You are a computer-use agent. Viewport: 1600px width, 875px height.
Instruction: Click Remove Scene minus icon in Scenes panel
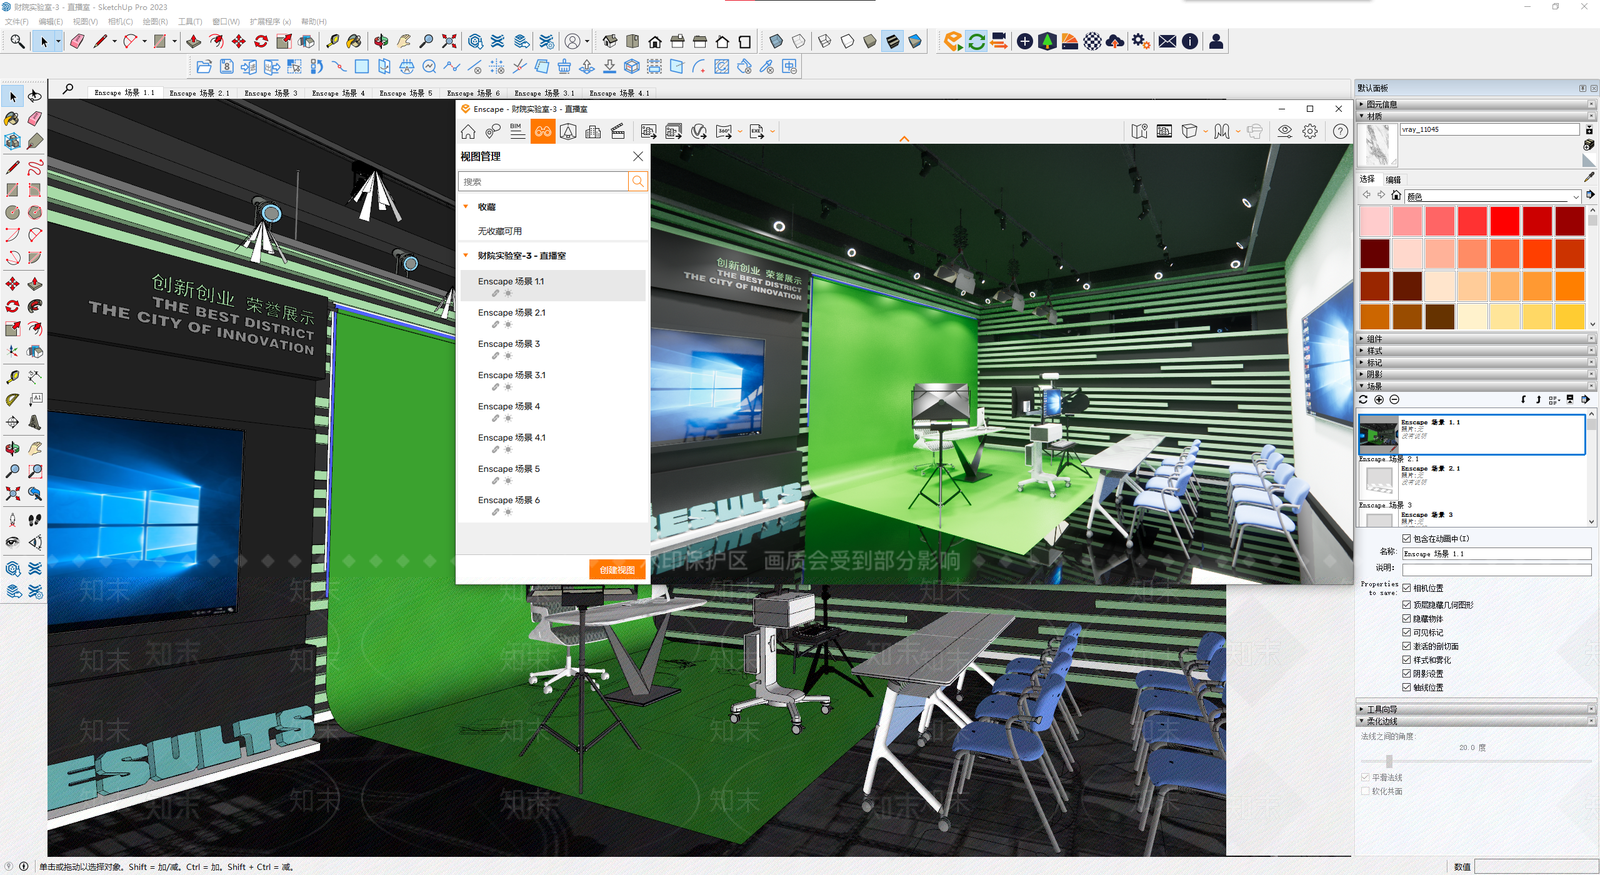[1394, 399]
